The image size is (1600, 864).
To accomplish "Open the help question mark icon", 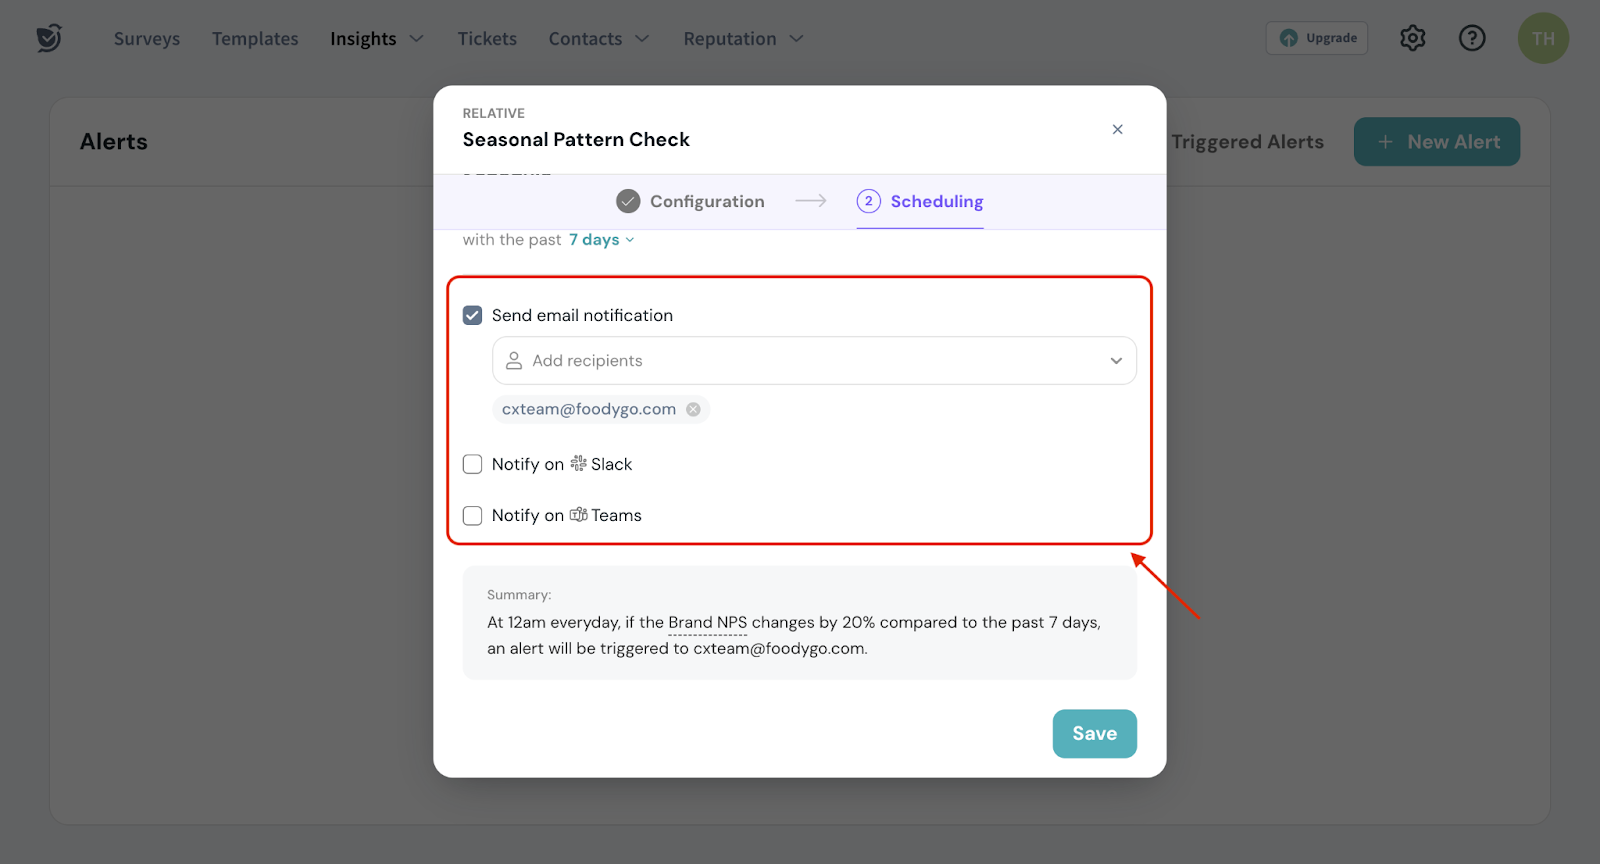I will [1472, 38].
